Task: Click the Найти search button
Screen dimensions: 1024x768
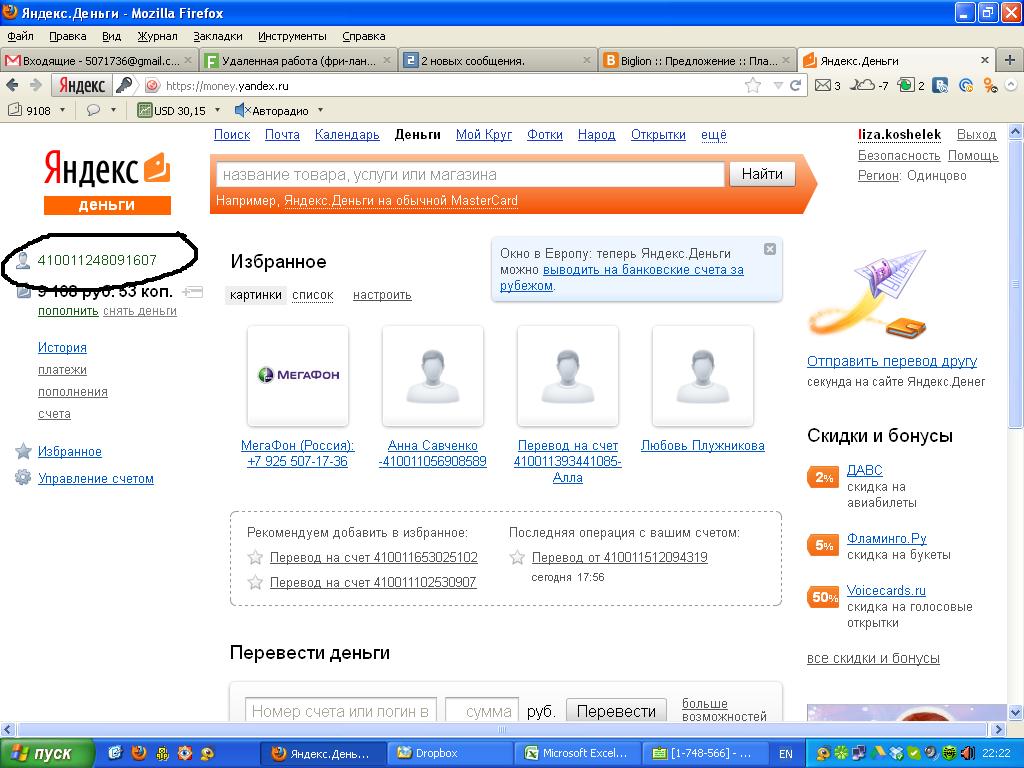Action: point(762,174)
